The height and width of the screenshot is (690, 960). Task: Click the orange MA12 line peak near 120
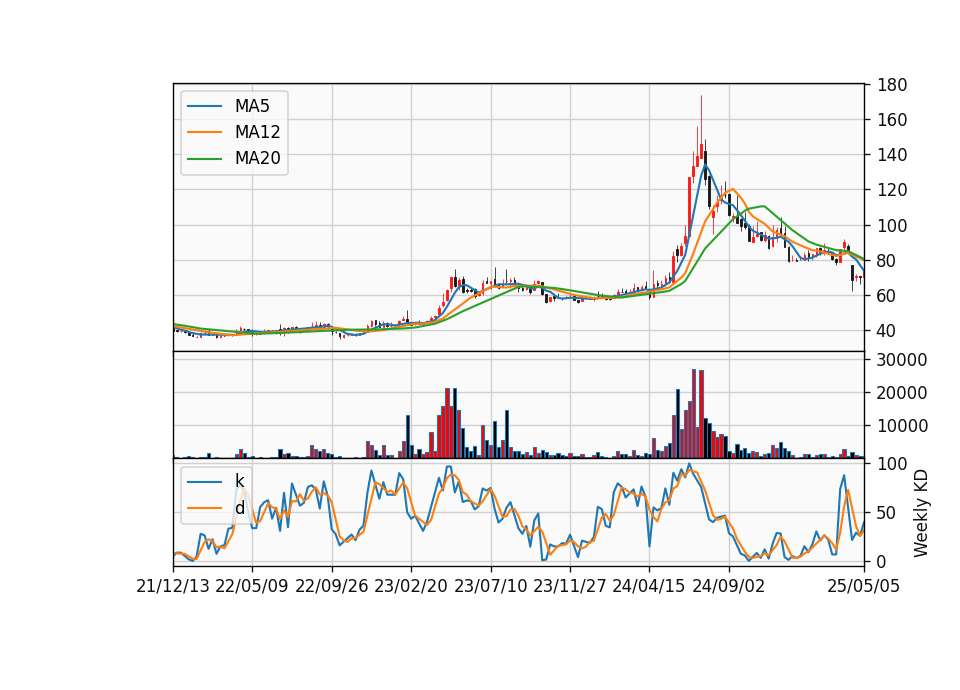coord(732,189)
